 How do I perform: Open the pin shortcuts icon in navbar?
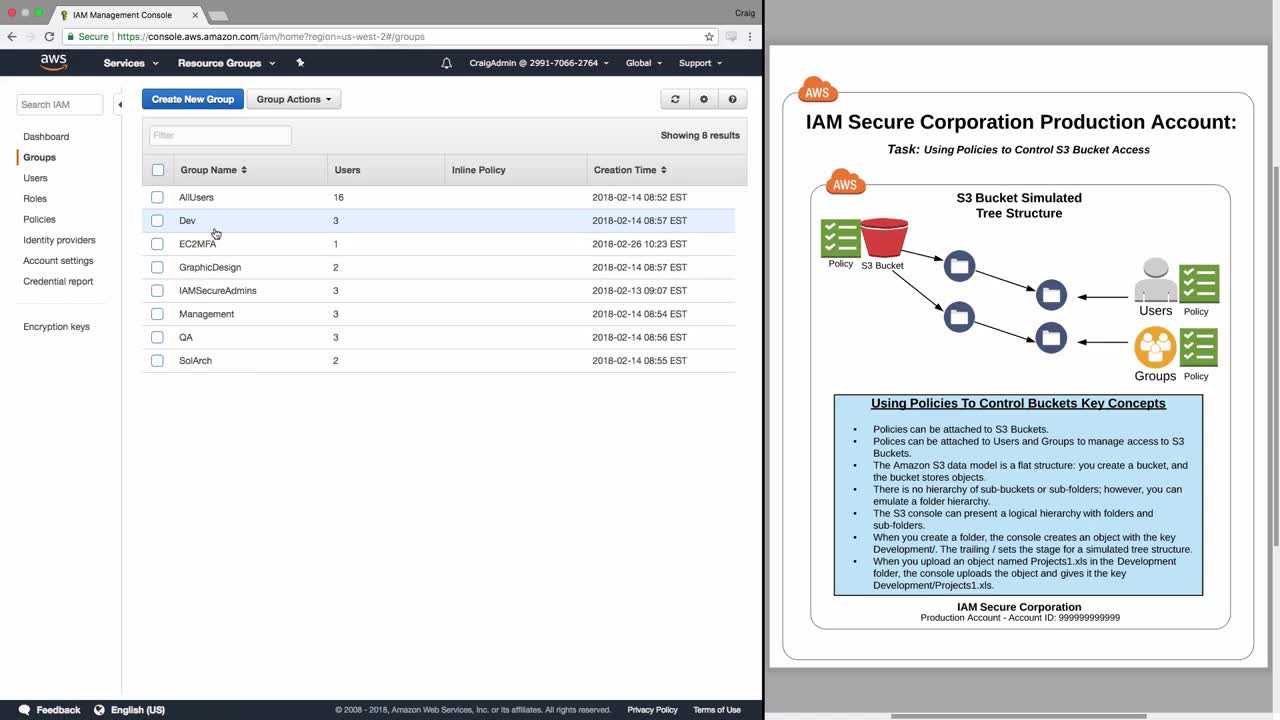pos(300,63)
